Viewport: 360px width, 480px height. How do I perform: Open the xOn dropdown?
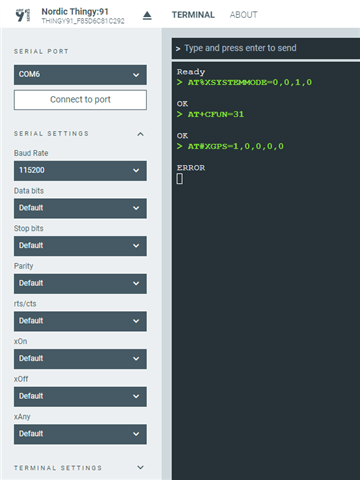tap(80, 359)
